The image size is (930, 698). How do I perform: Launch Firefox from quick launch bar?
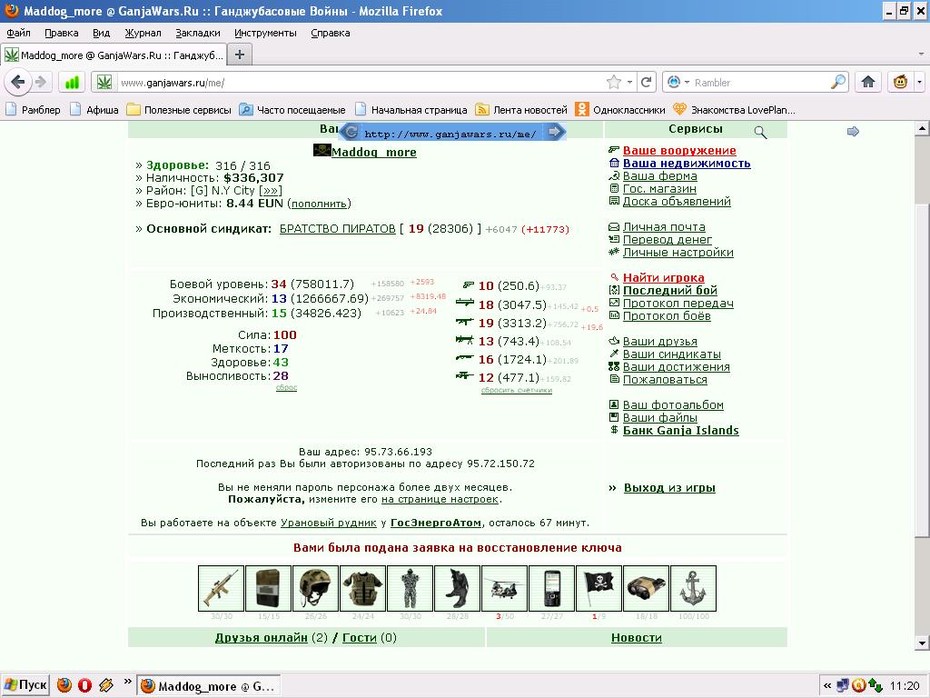(x=64, y=686)
